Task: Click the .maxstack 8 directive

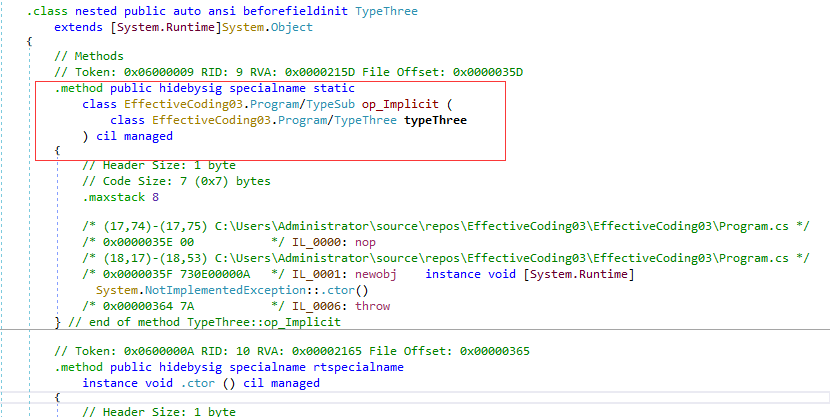Action: (x=121, y=197)
